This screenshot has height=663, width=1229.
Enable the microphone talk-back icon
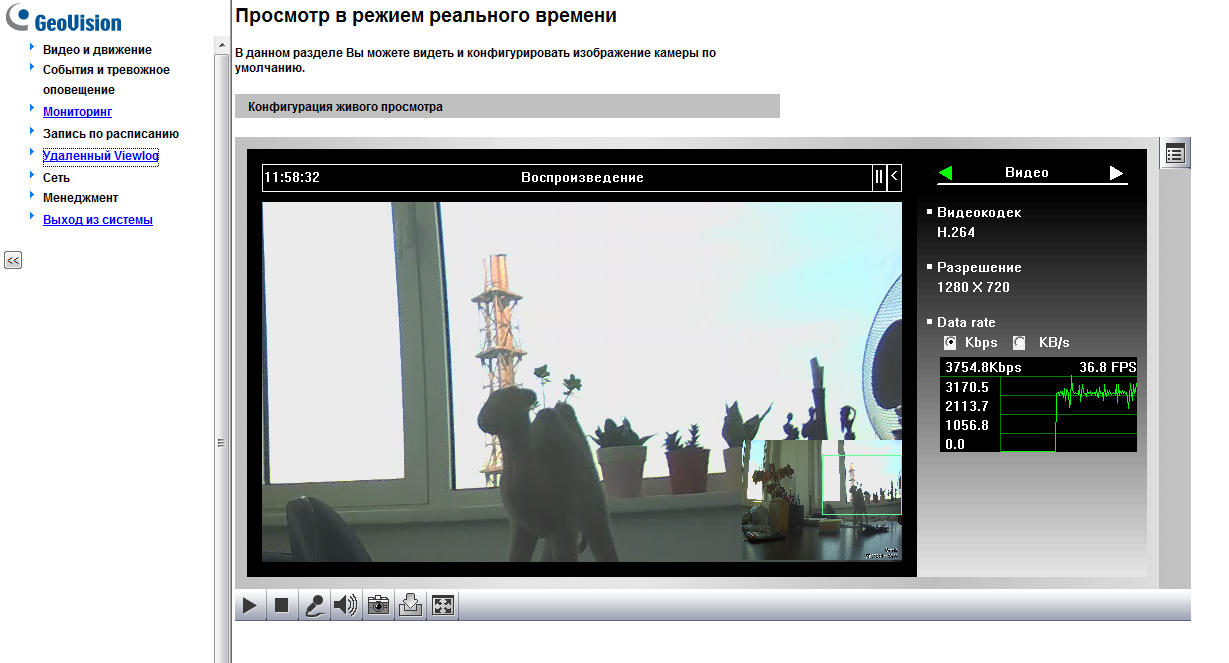point(314,605)
